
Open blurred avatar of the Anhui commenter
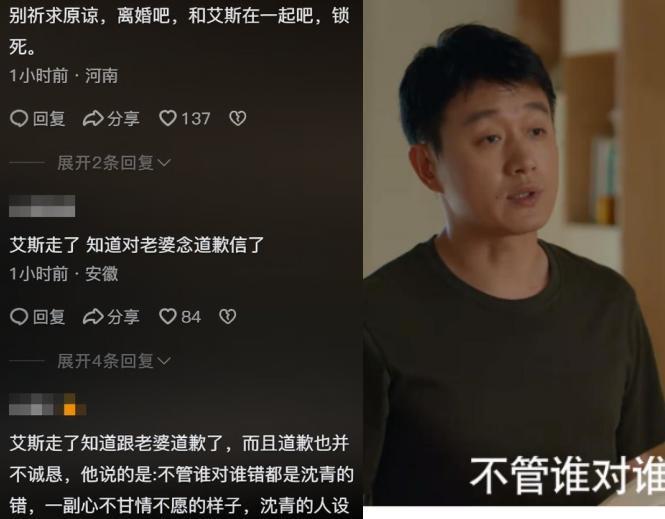pyautogui.click(x=42, y=206)
